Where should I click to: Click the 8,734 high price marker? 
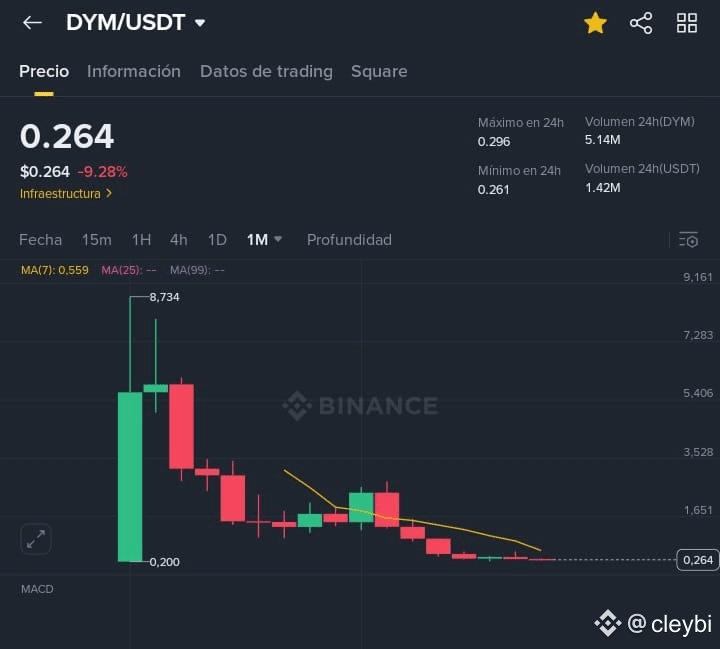coord(164,297)
